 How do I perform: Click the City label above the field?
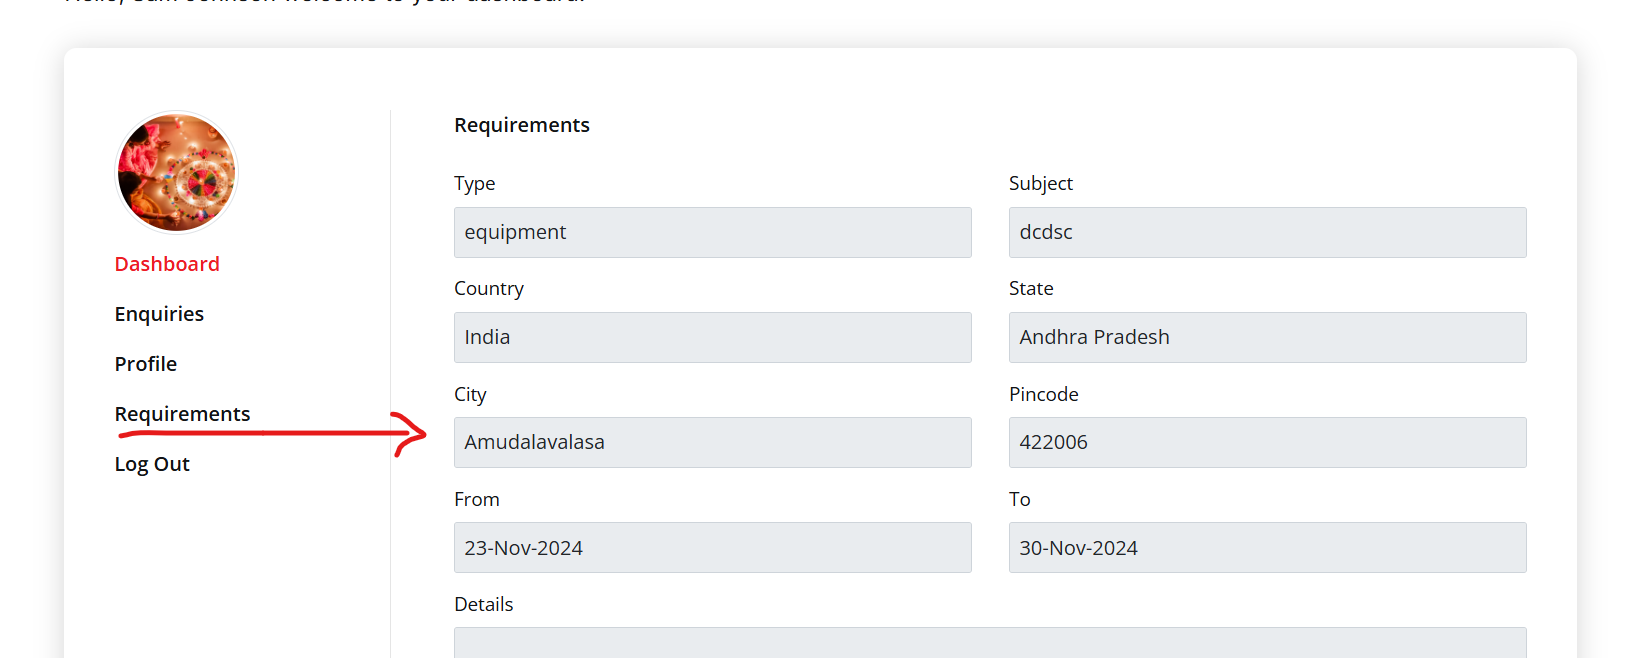tap(470, 394)
